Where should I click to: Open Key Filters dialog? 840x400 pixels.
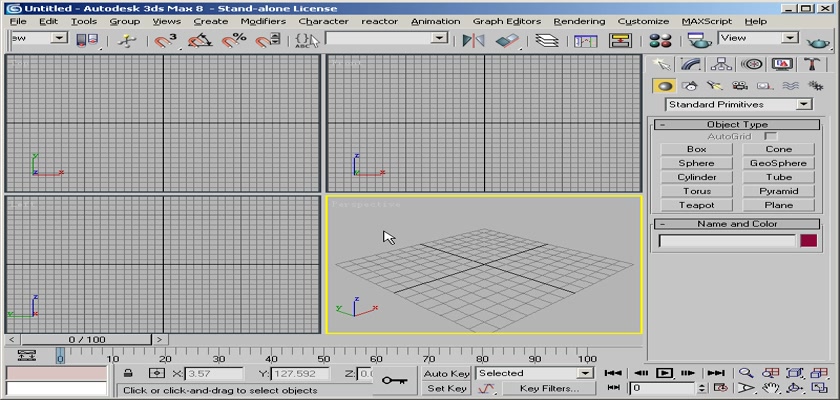(549, 389)
